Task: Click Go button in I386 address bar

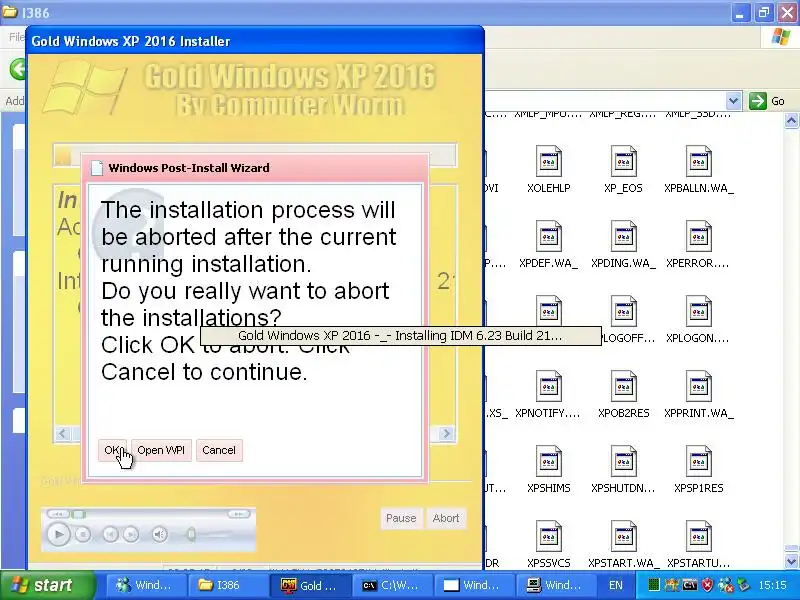Action: [x=767, y=101]
